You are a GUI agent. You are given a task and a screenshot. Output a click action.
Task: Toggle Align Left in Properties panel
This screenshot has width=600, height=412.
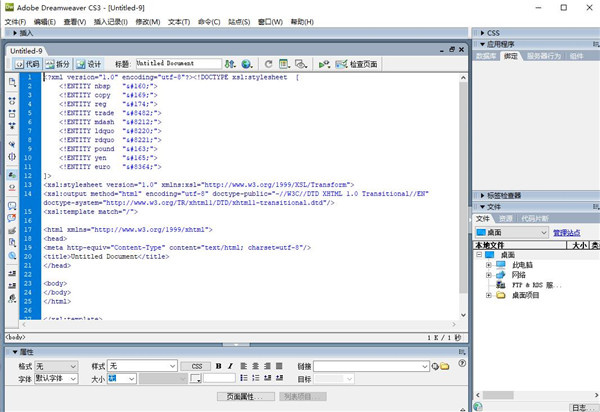[243, 366]
